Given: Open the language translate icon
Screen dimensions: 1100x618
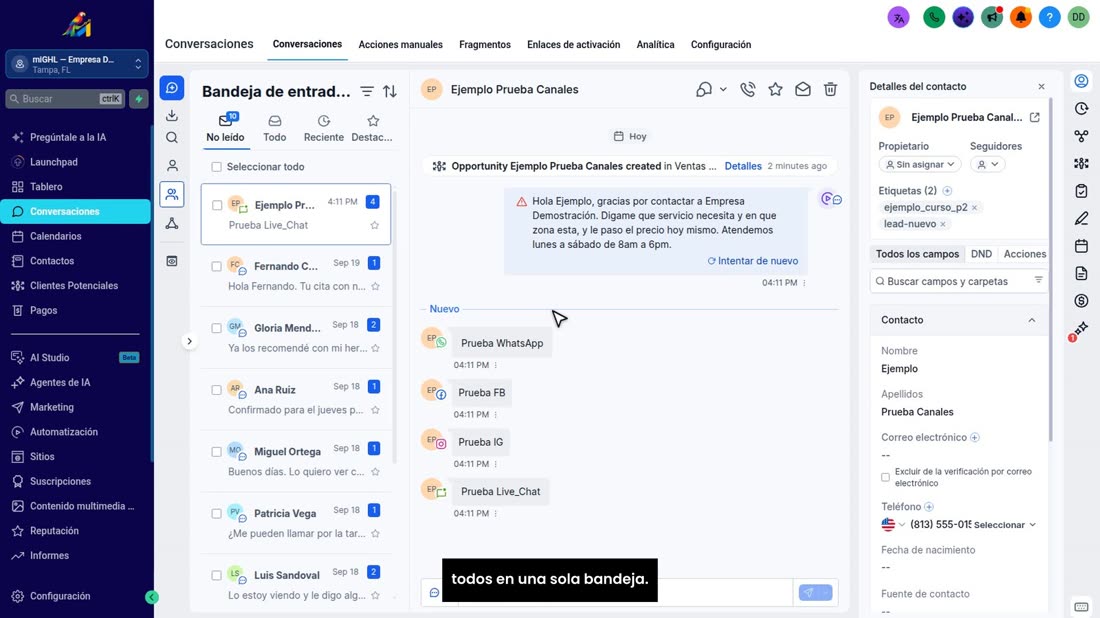Looking at the screenshot, I should (899, 18).
